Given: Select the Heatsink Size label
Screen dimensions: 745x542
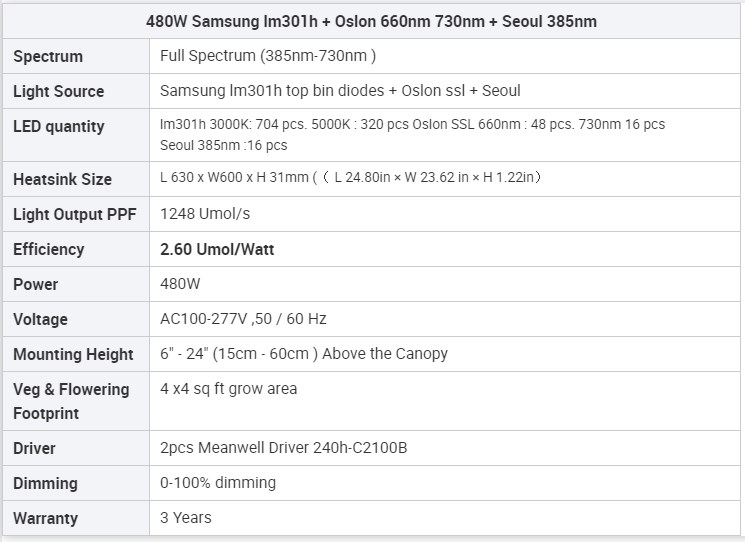Looking at the screenshot, I should 62,180.
